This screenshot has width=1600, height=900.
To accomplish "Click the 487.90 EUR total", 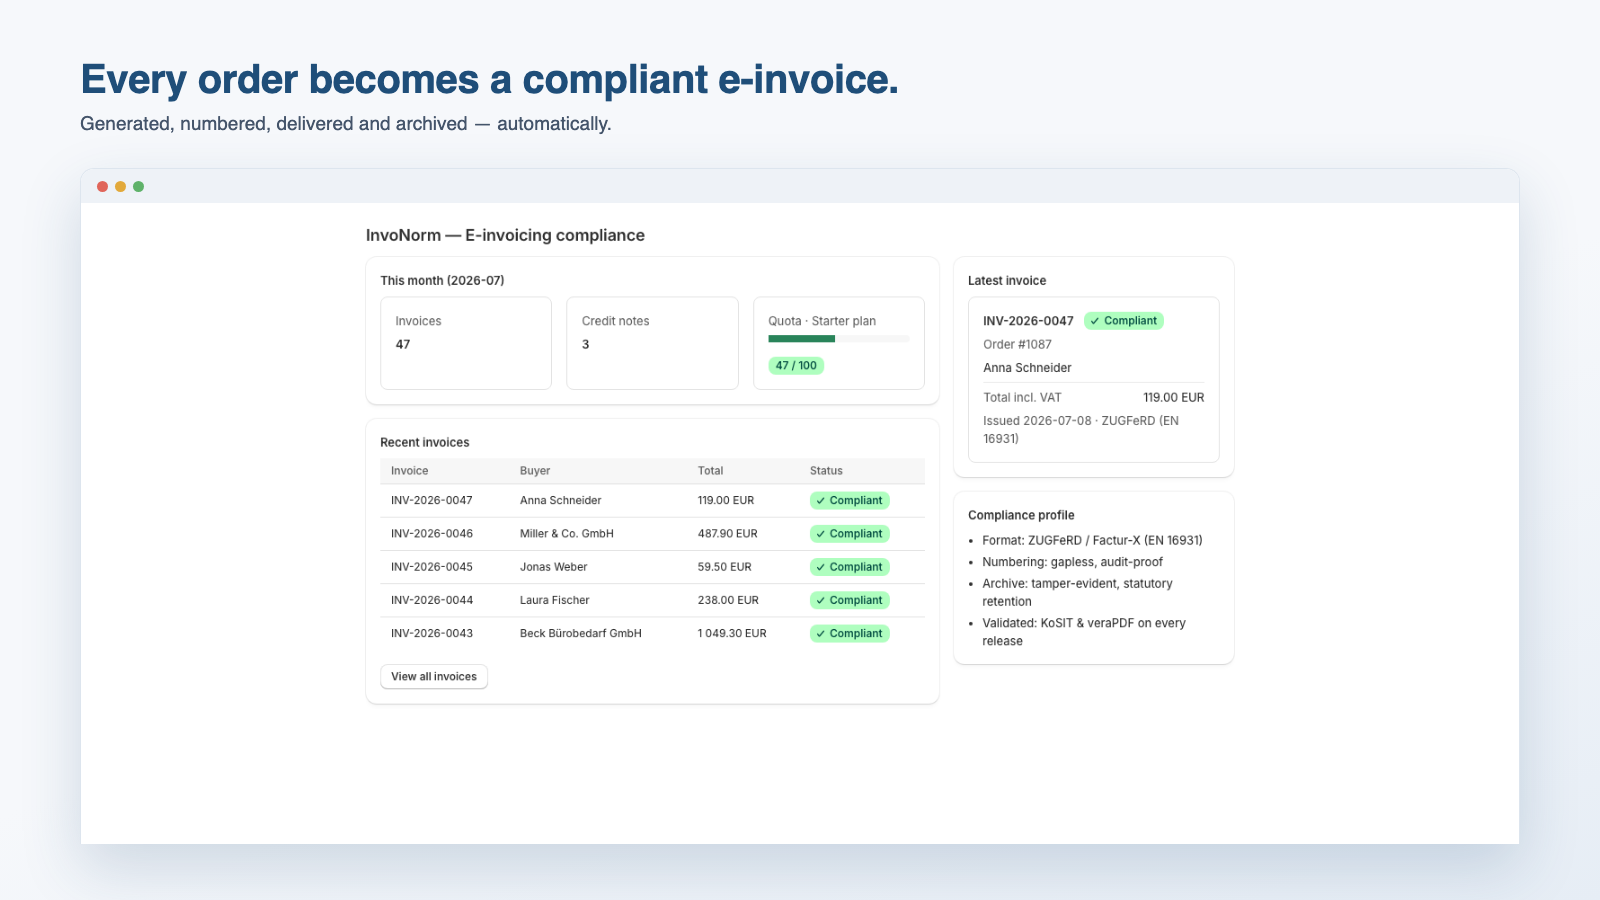I will coord(728,534).
